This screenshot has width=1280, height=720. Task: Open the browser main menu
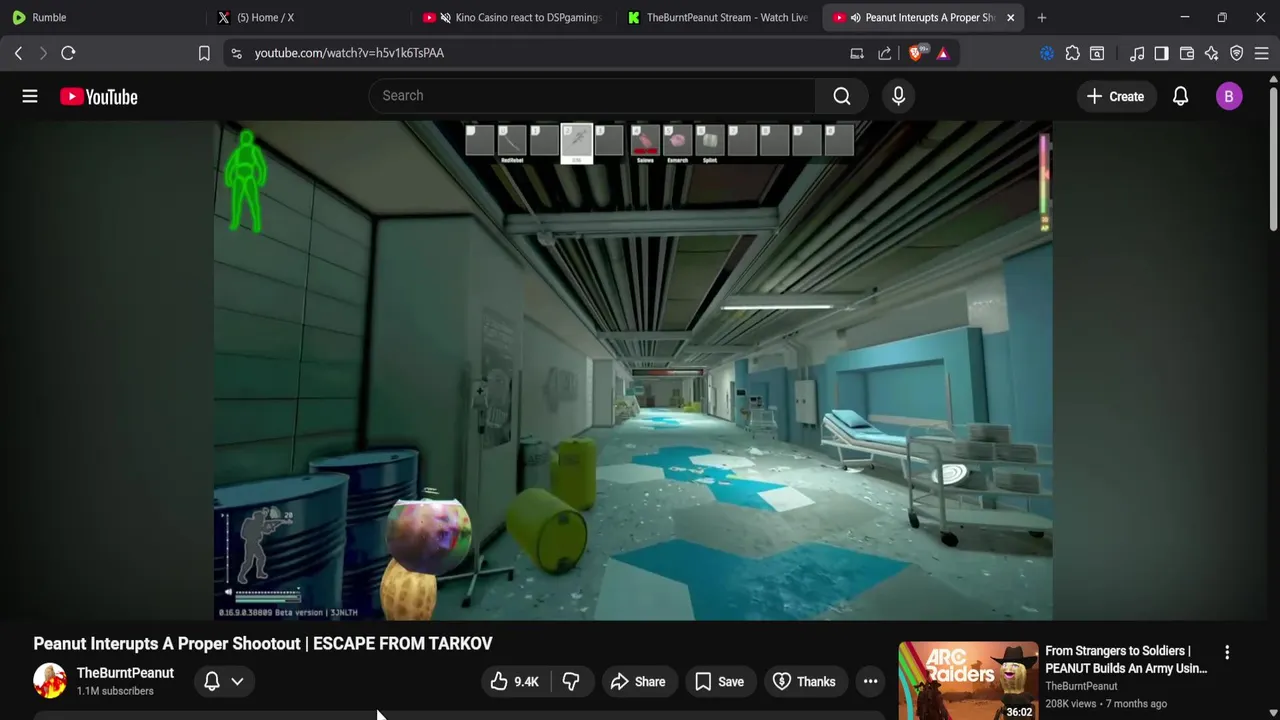point(1262,53)
